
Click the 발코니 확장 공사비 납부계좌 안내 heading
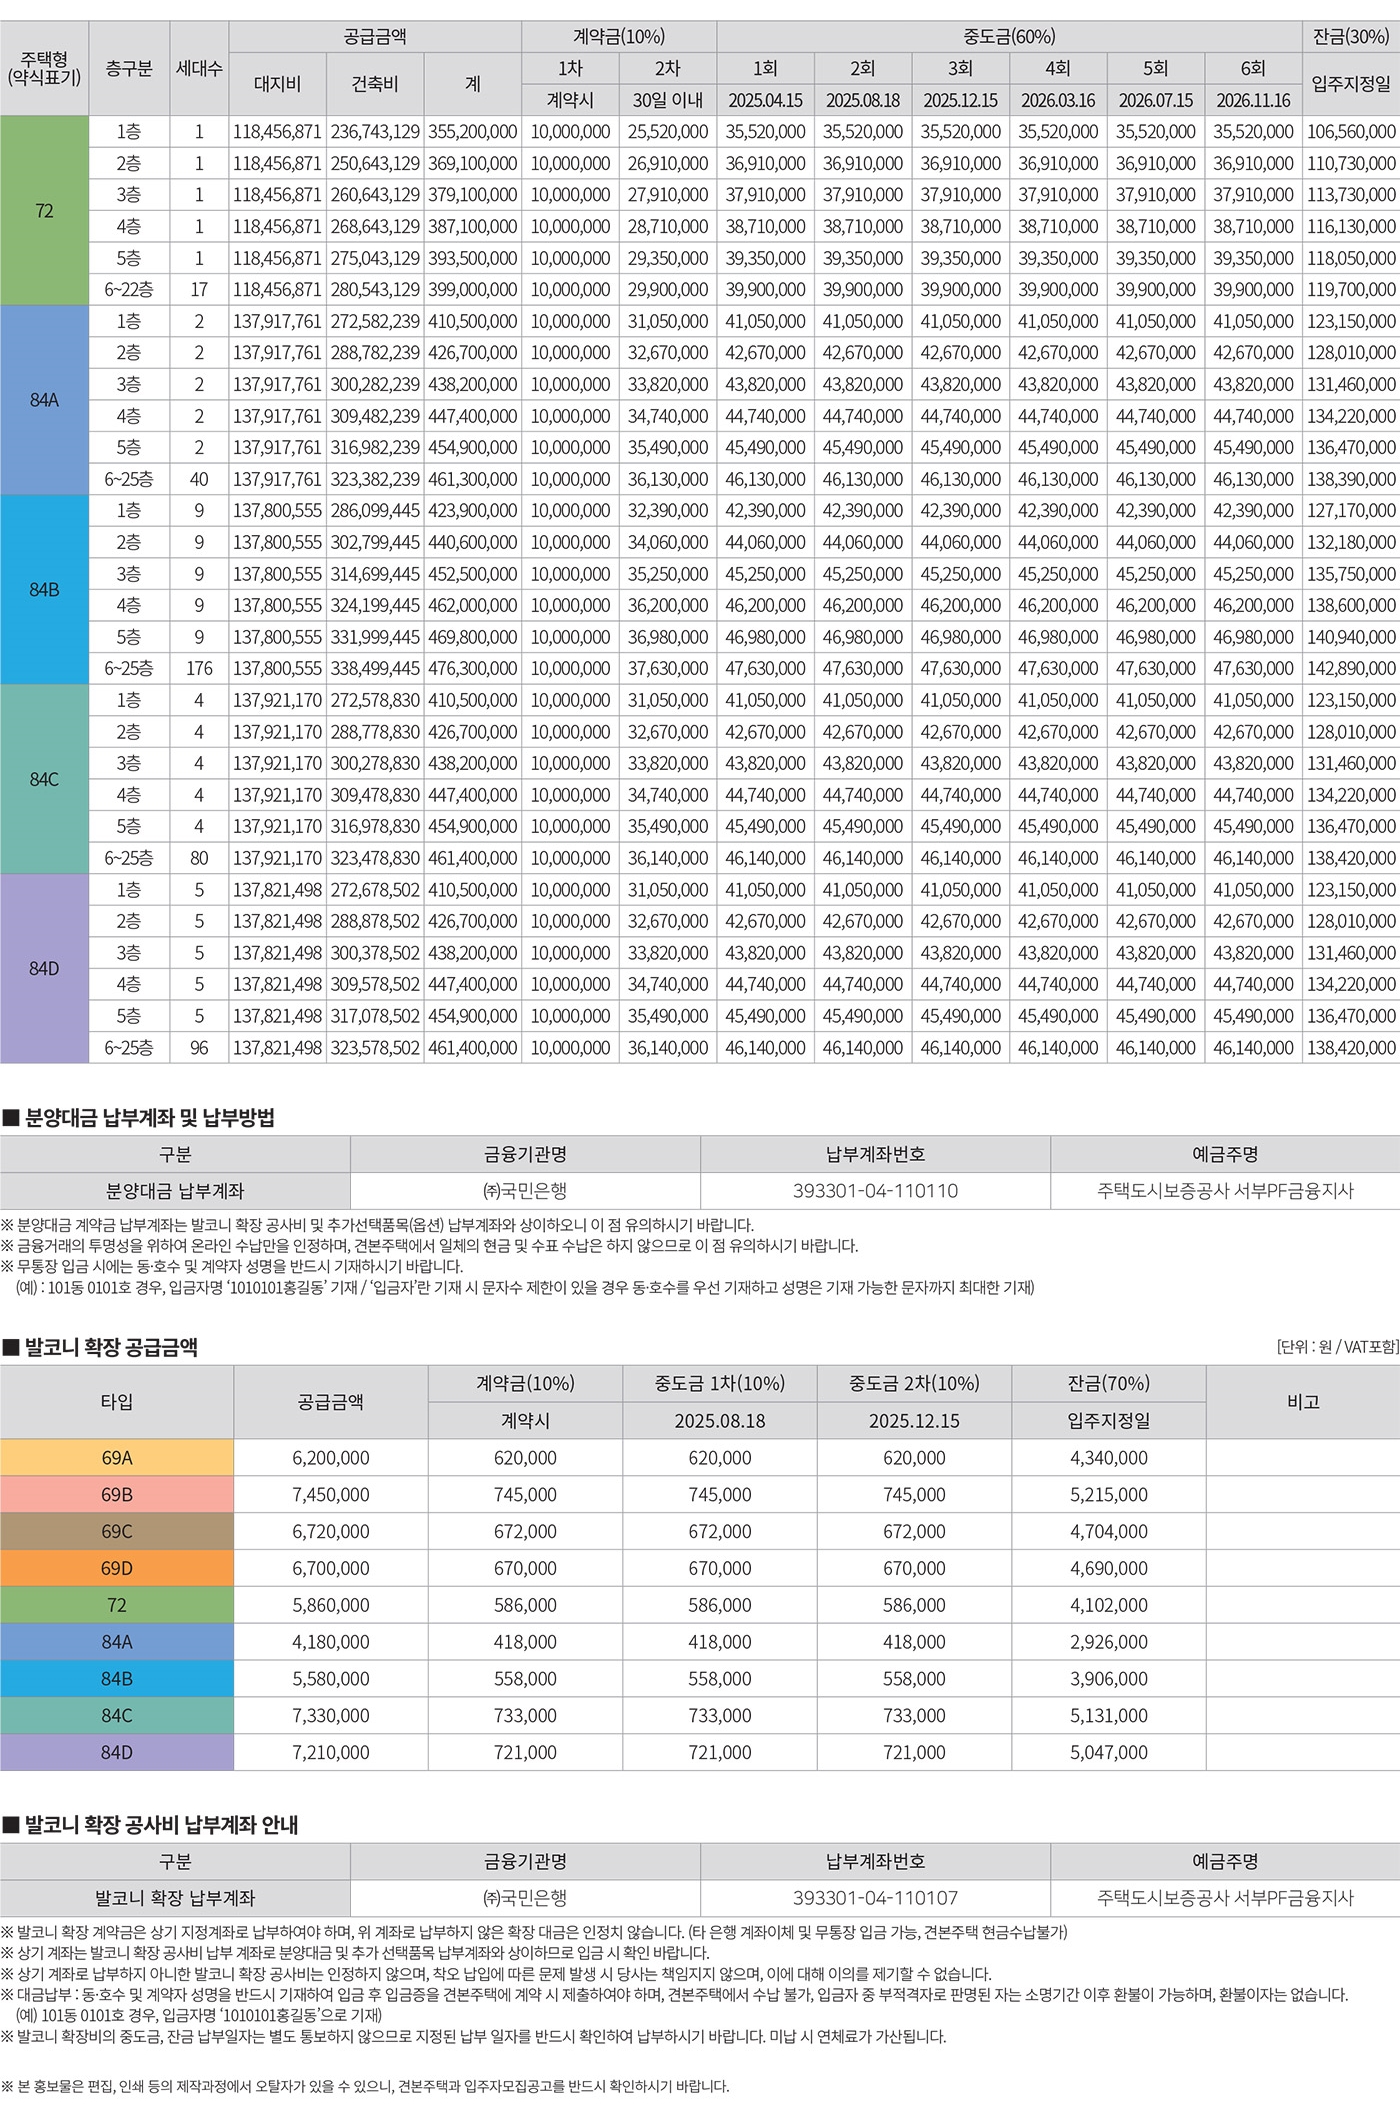pyautogui.click(x=150, y=1825)
